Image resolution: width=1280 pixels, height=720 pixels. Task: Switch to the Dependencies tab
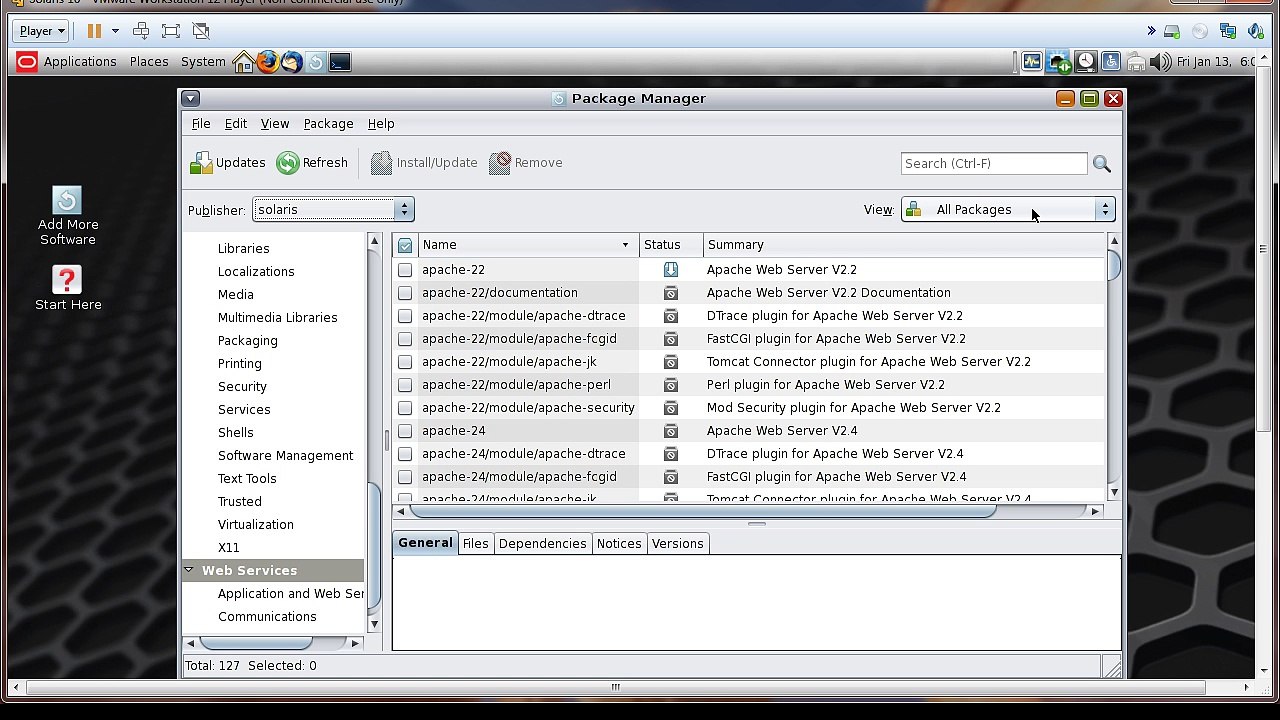pyautogui.click(x=542, y=544)
